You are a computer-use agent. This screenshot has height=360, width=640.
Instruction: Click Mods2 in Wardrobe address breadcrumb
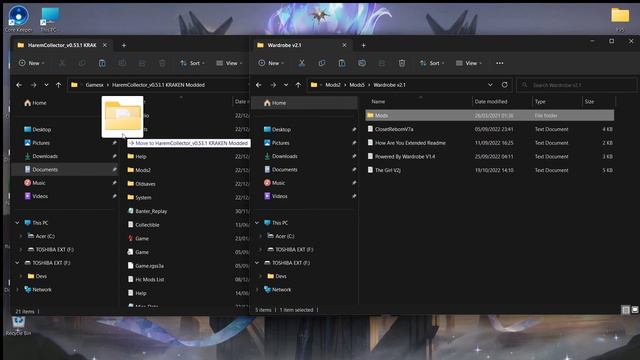click(333, 85)
